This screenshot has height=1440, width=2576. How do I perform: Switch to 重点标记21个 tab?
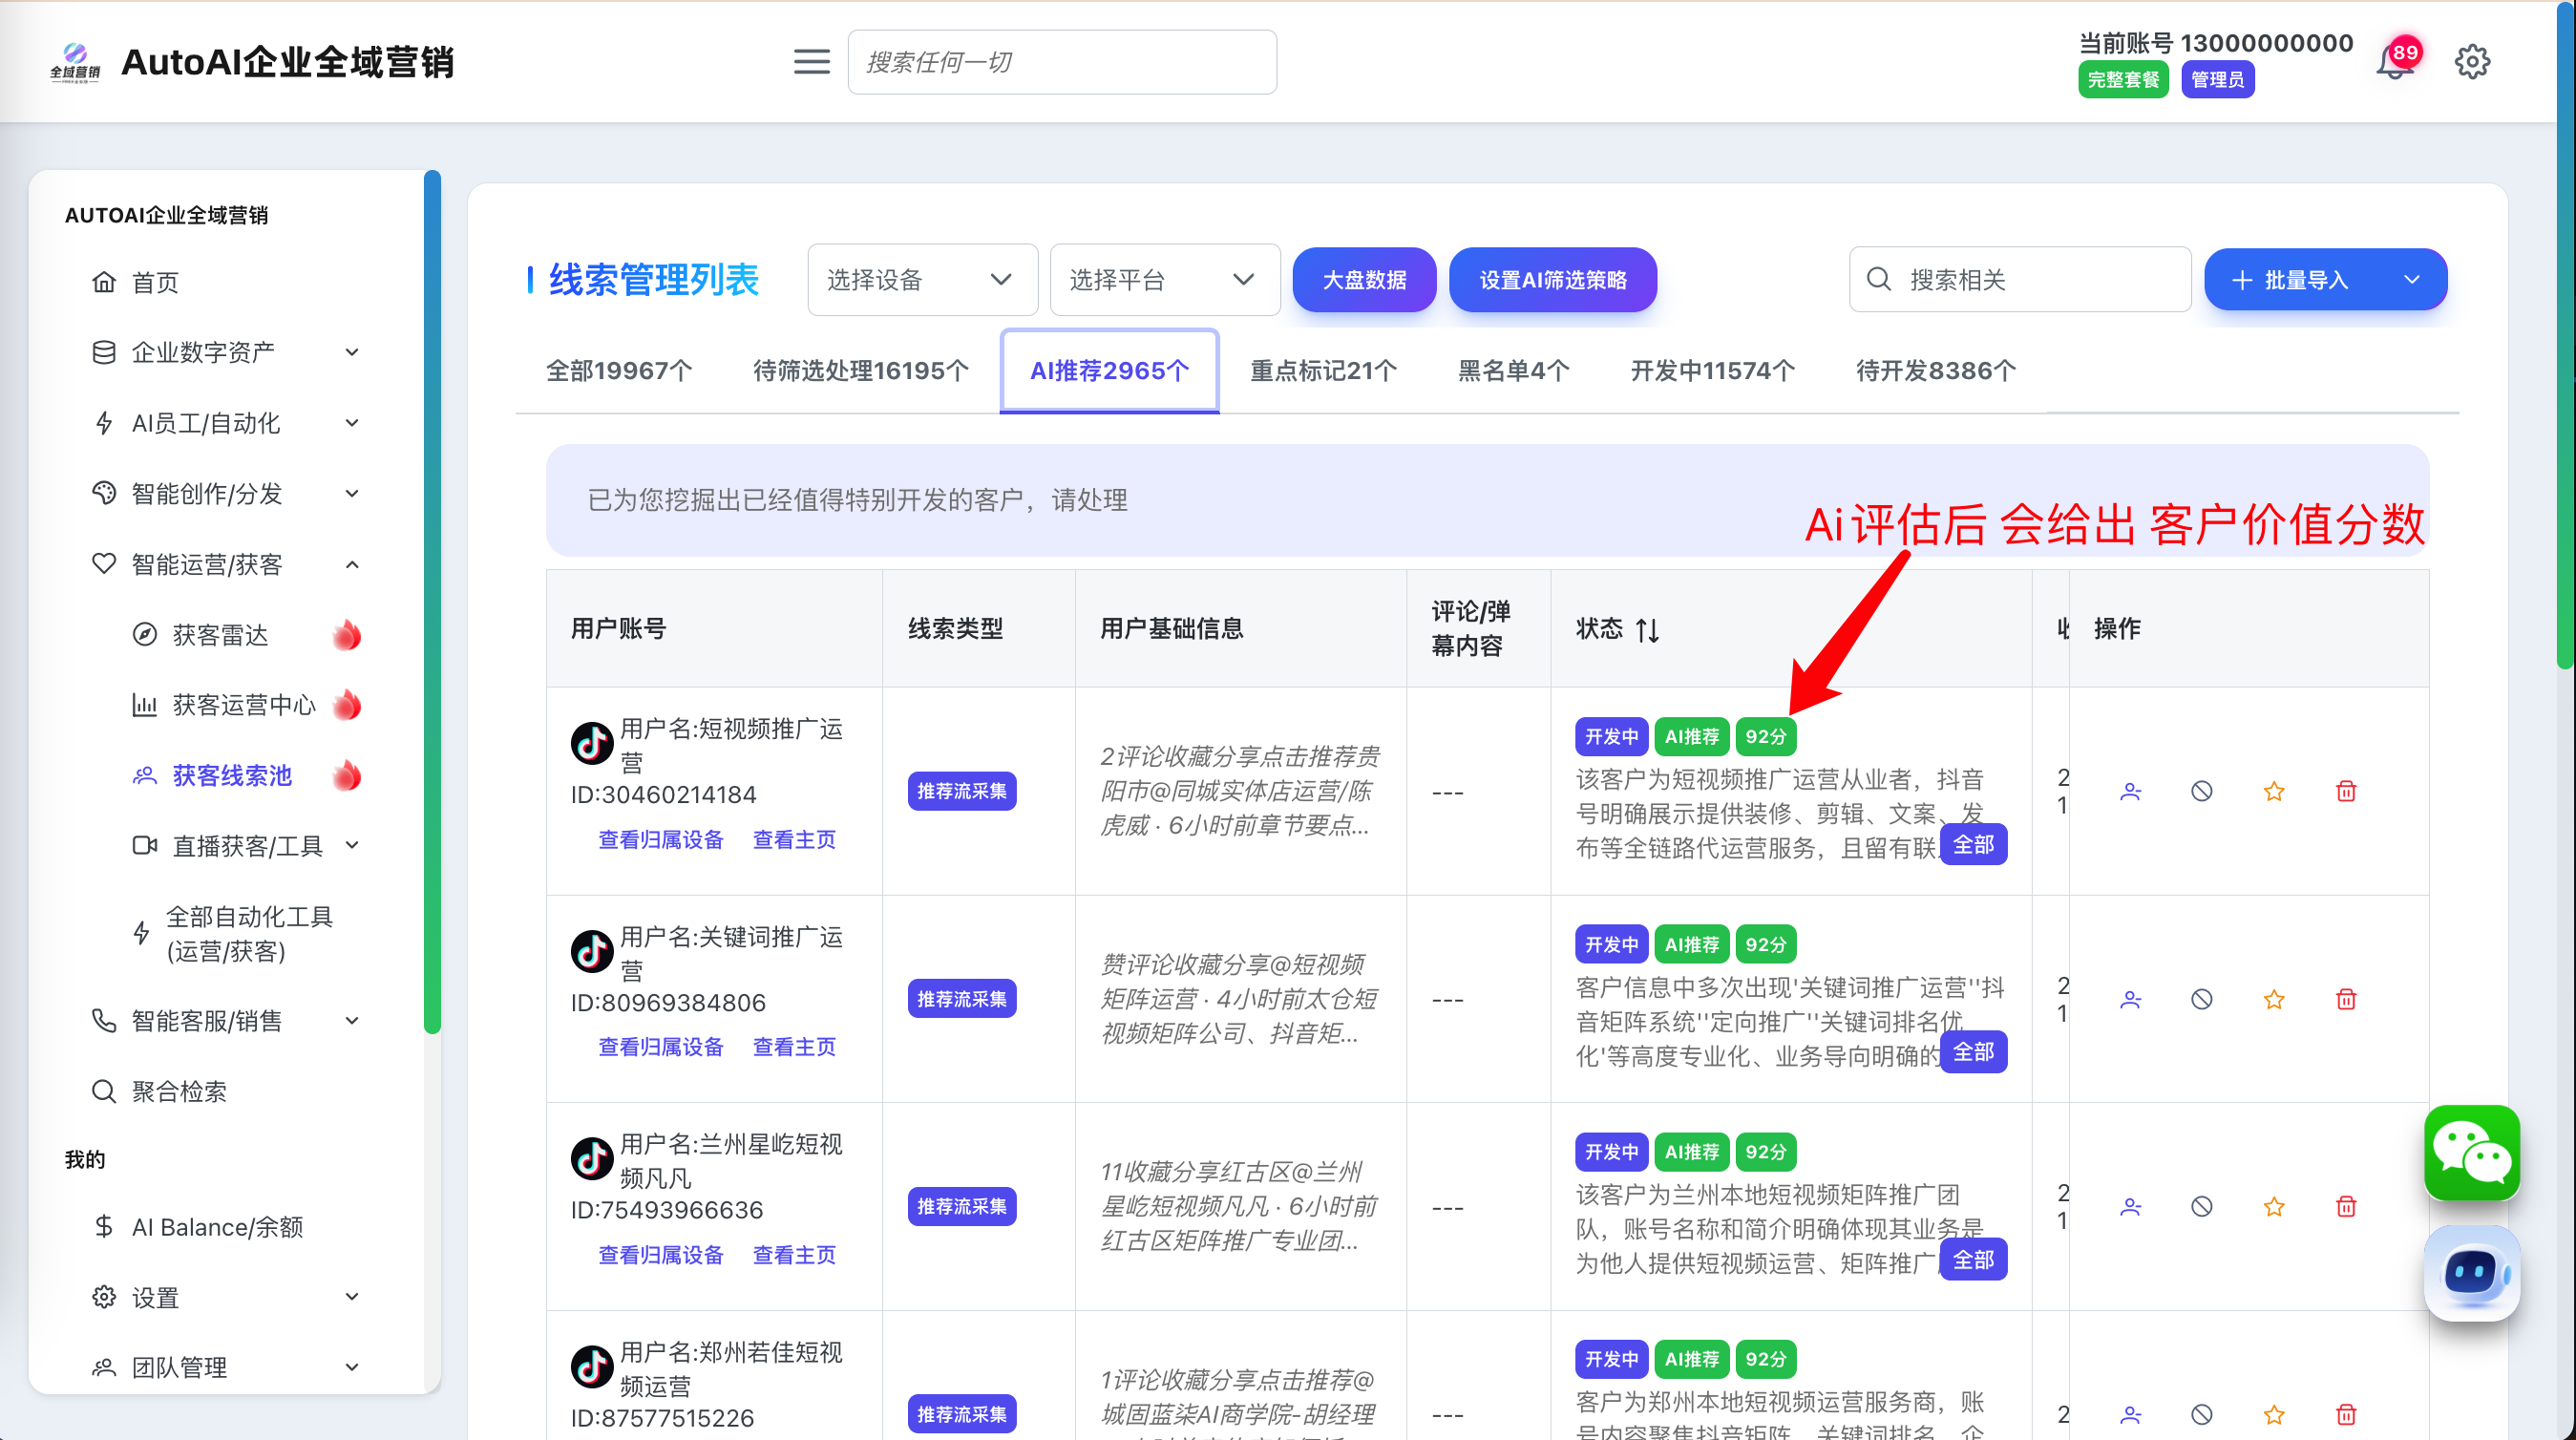(1322, 371)
